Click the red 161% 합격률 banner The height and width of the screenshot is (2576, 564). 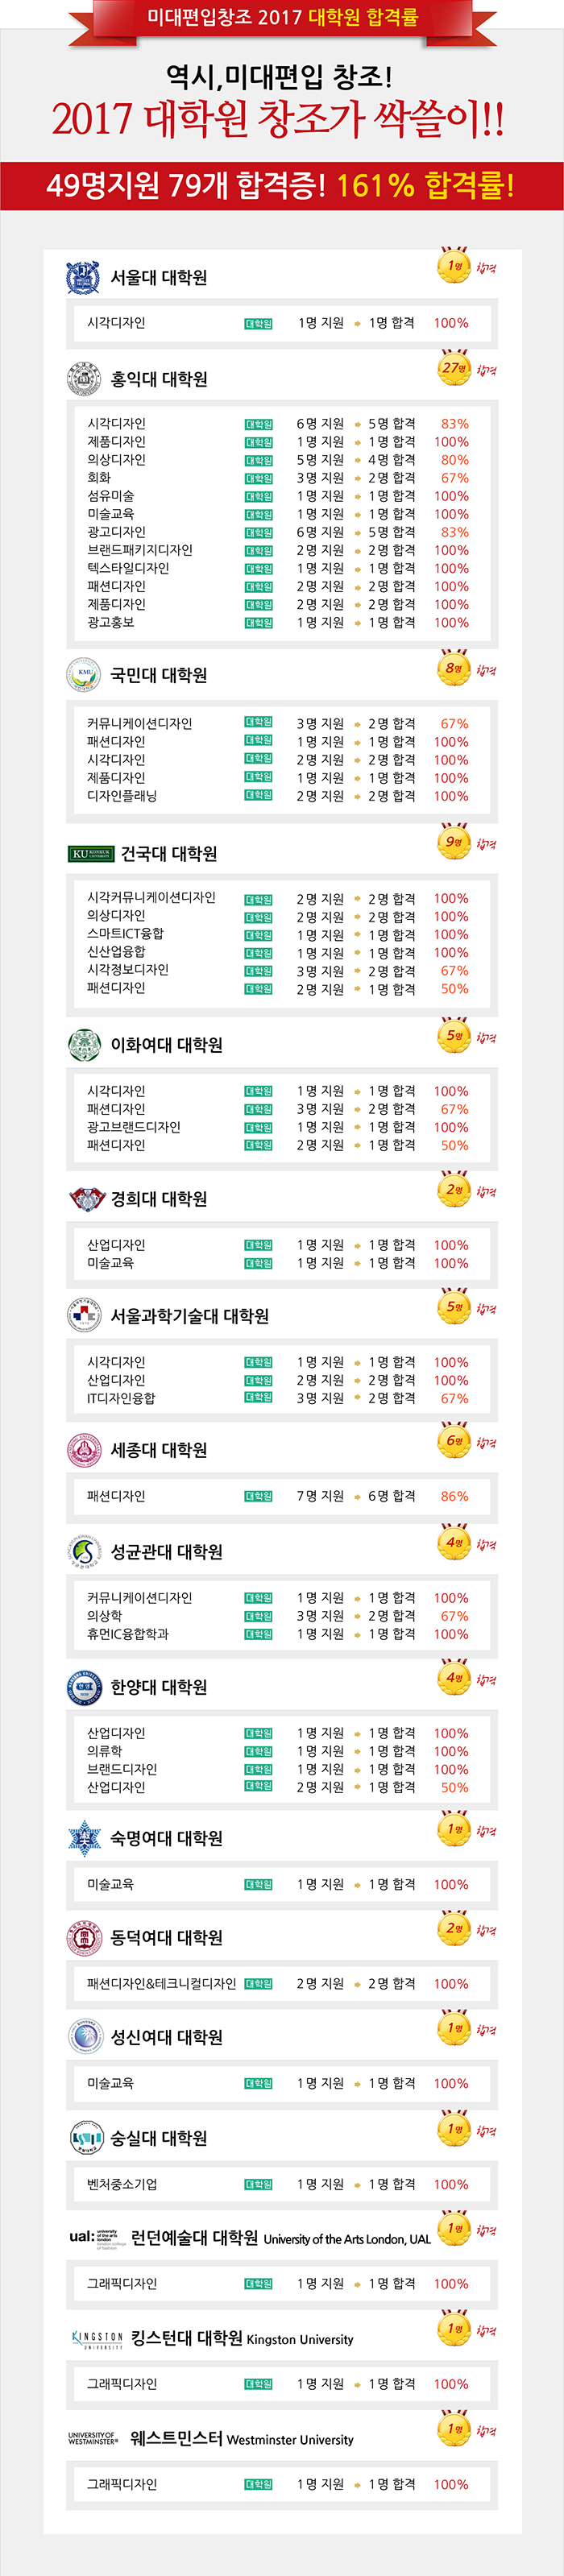coord(281,185)
